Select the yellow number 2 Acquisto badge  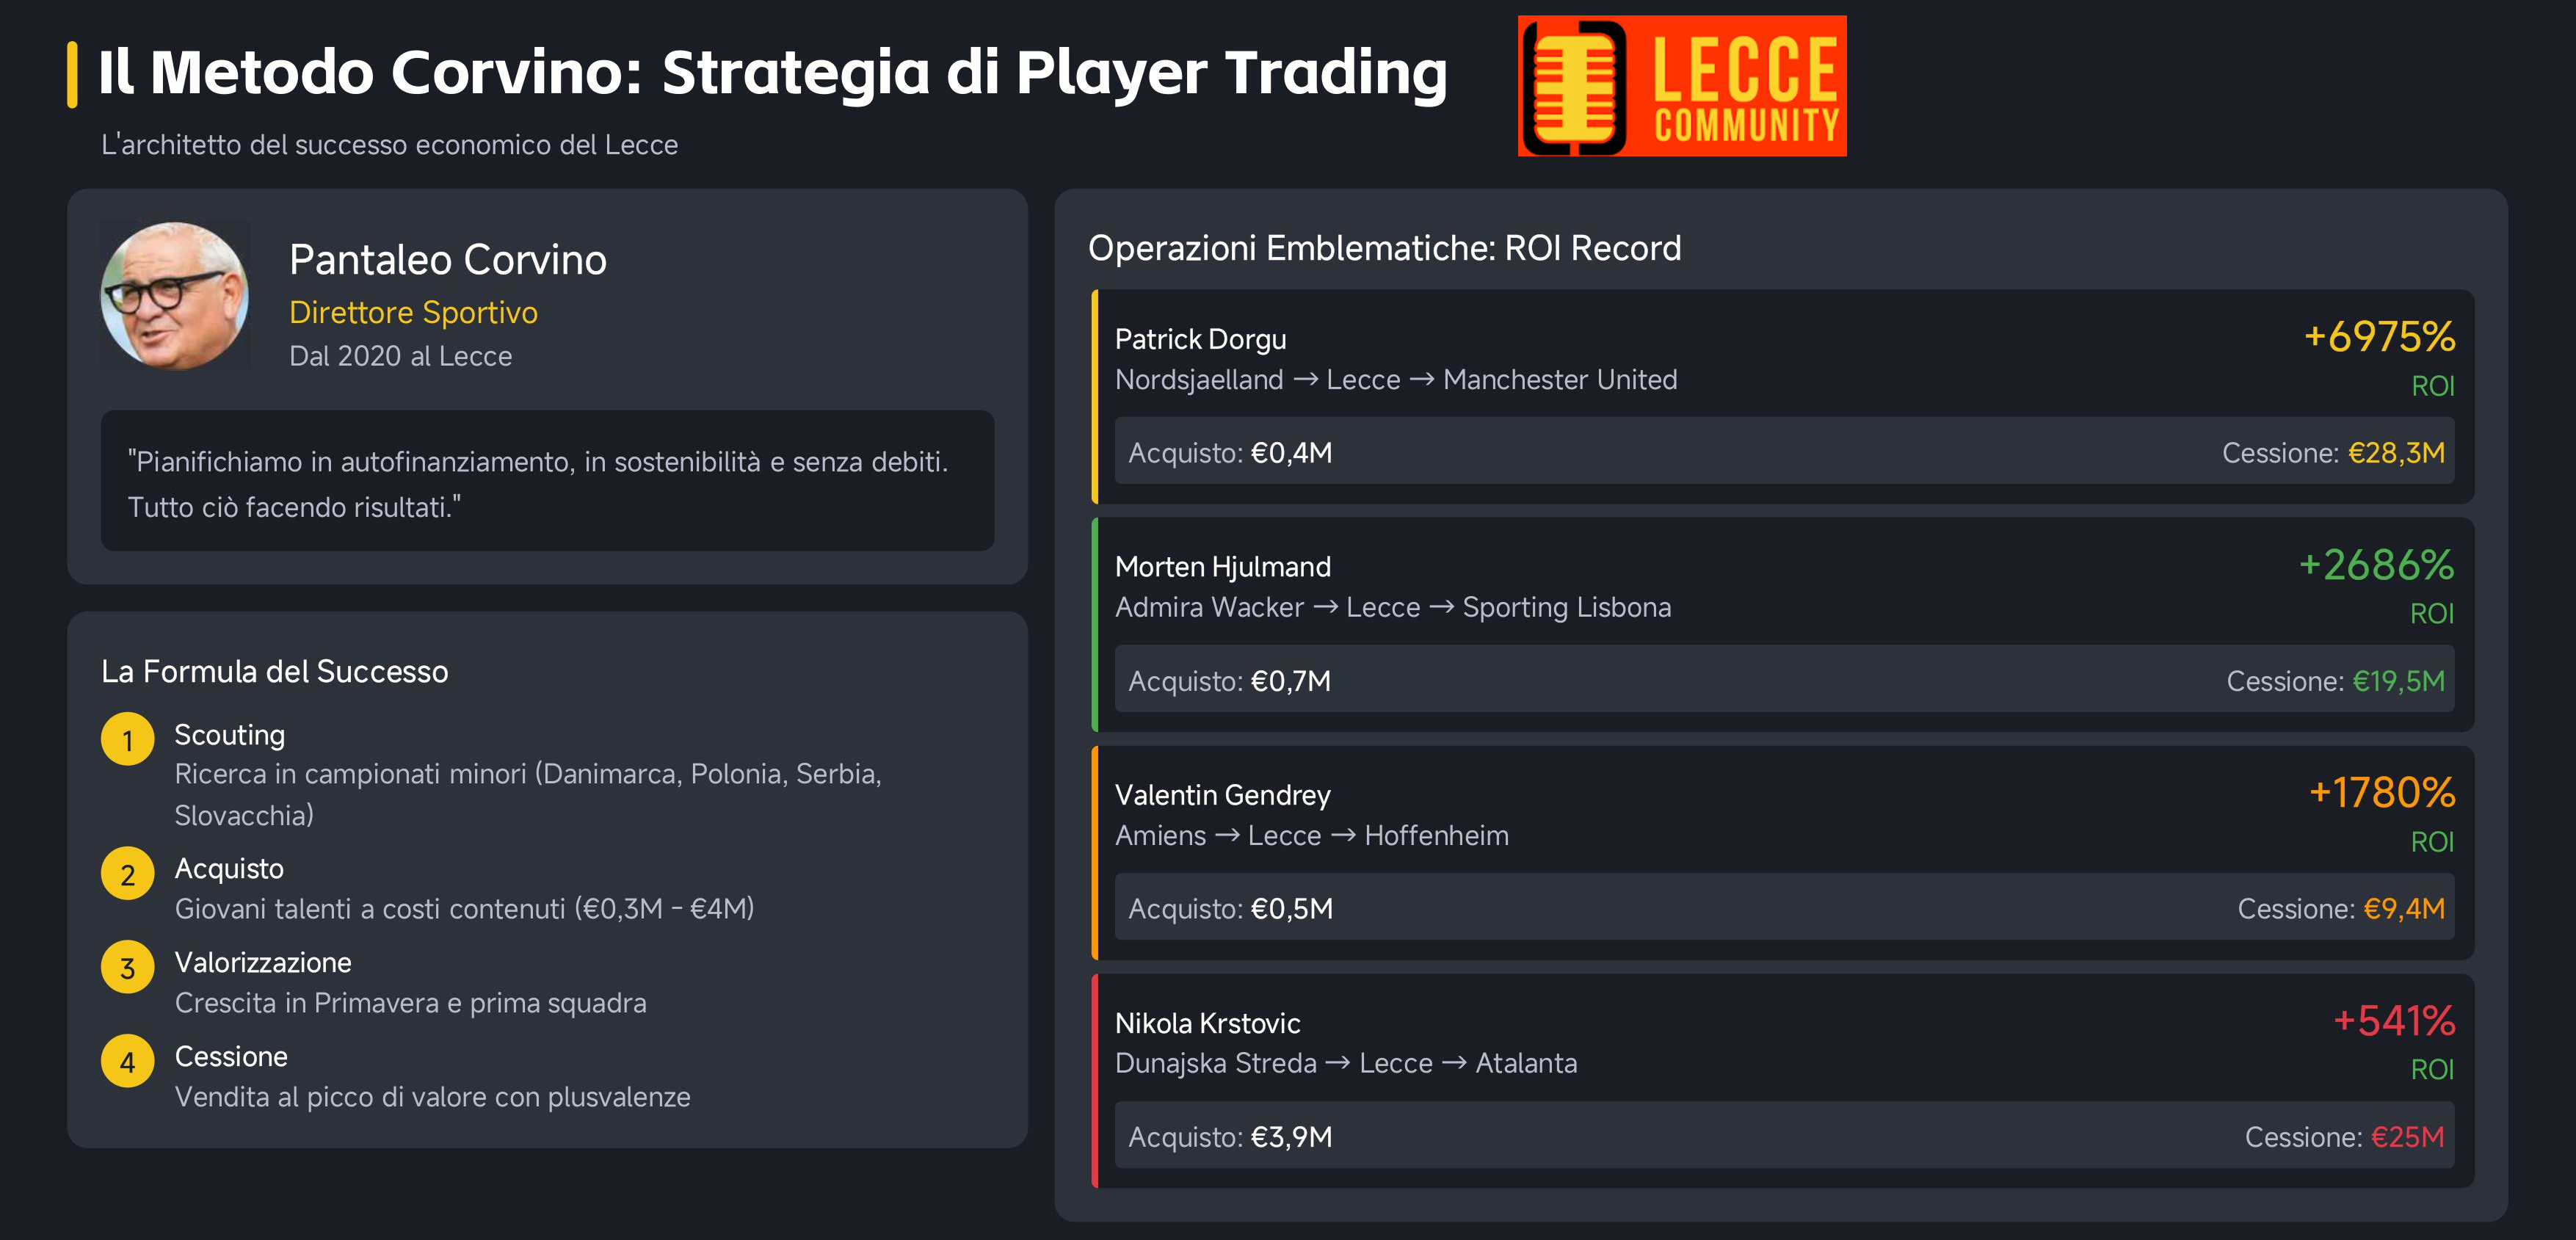click(x=128, y=874)
